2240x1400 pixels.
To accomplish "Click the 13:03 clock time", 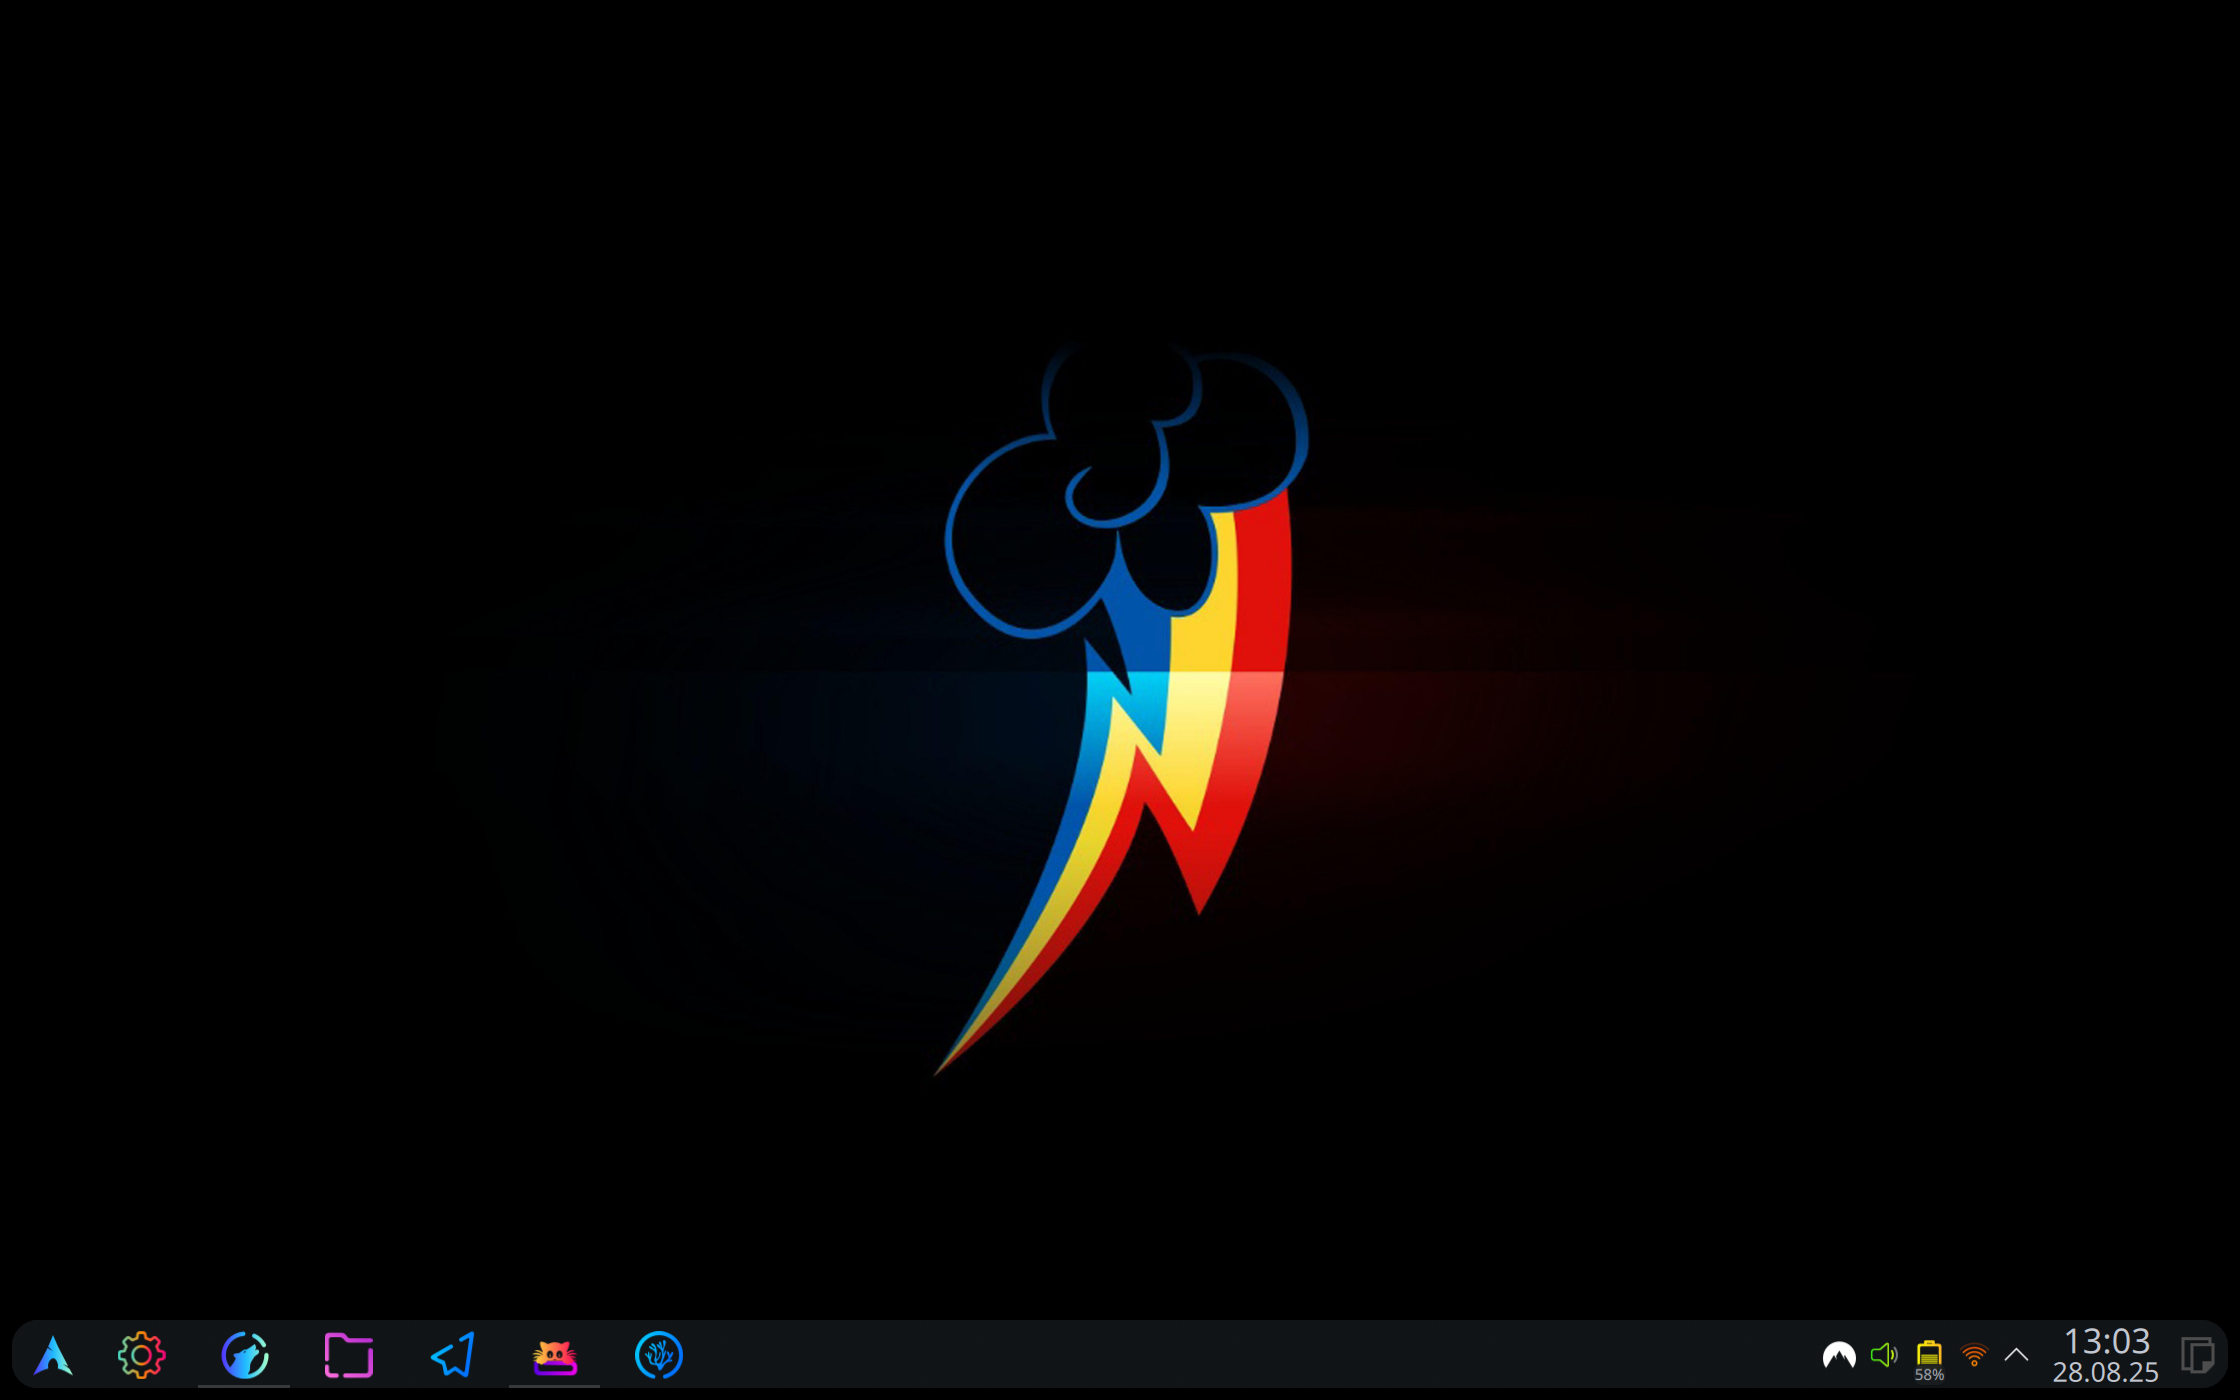I will click(x=2106, y=1341).
